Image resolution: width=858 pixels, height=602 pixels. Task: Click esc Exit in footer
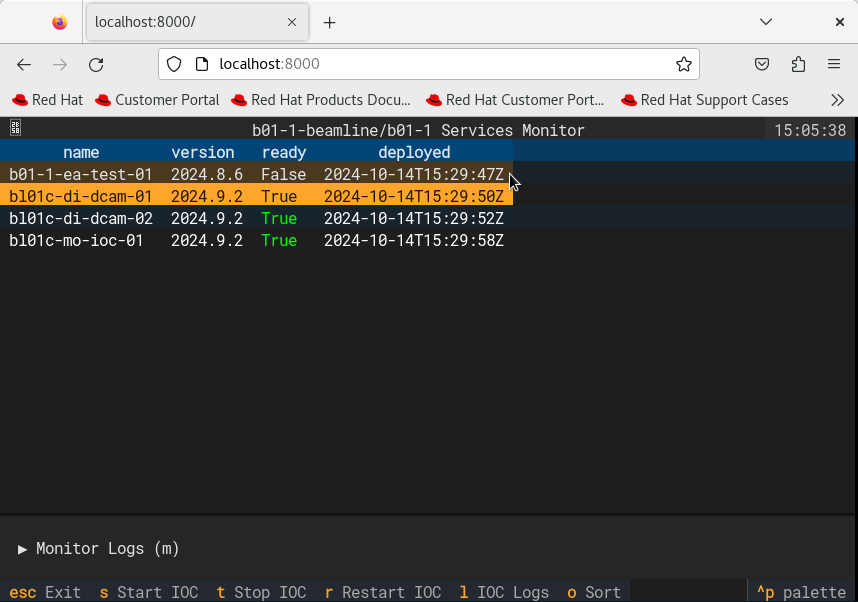click(45, 592)
